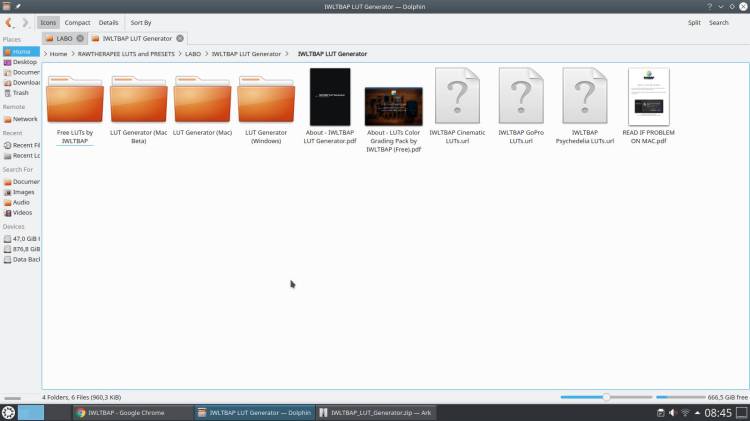
Task: Adjust the icon zoom slider
Action: [x=606, y=397]
